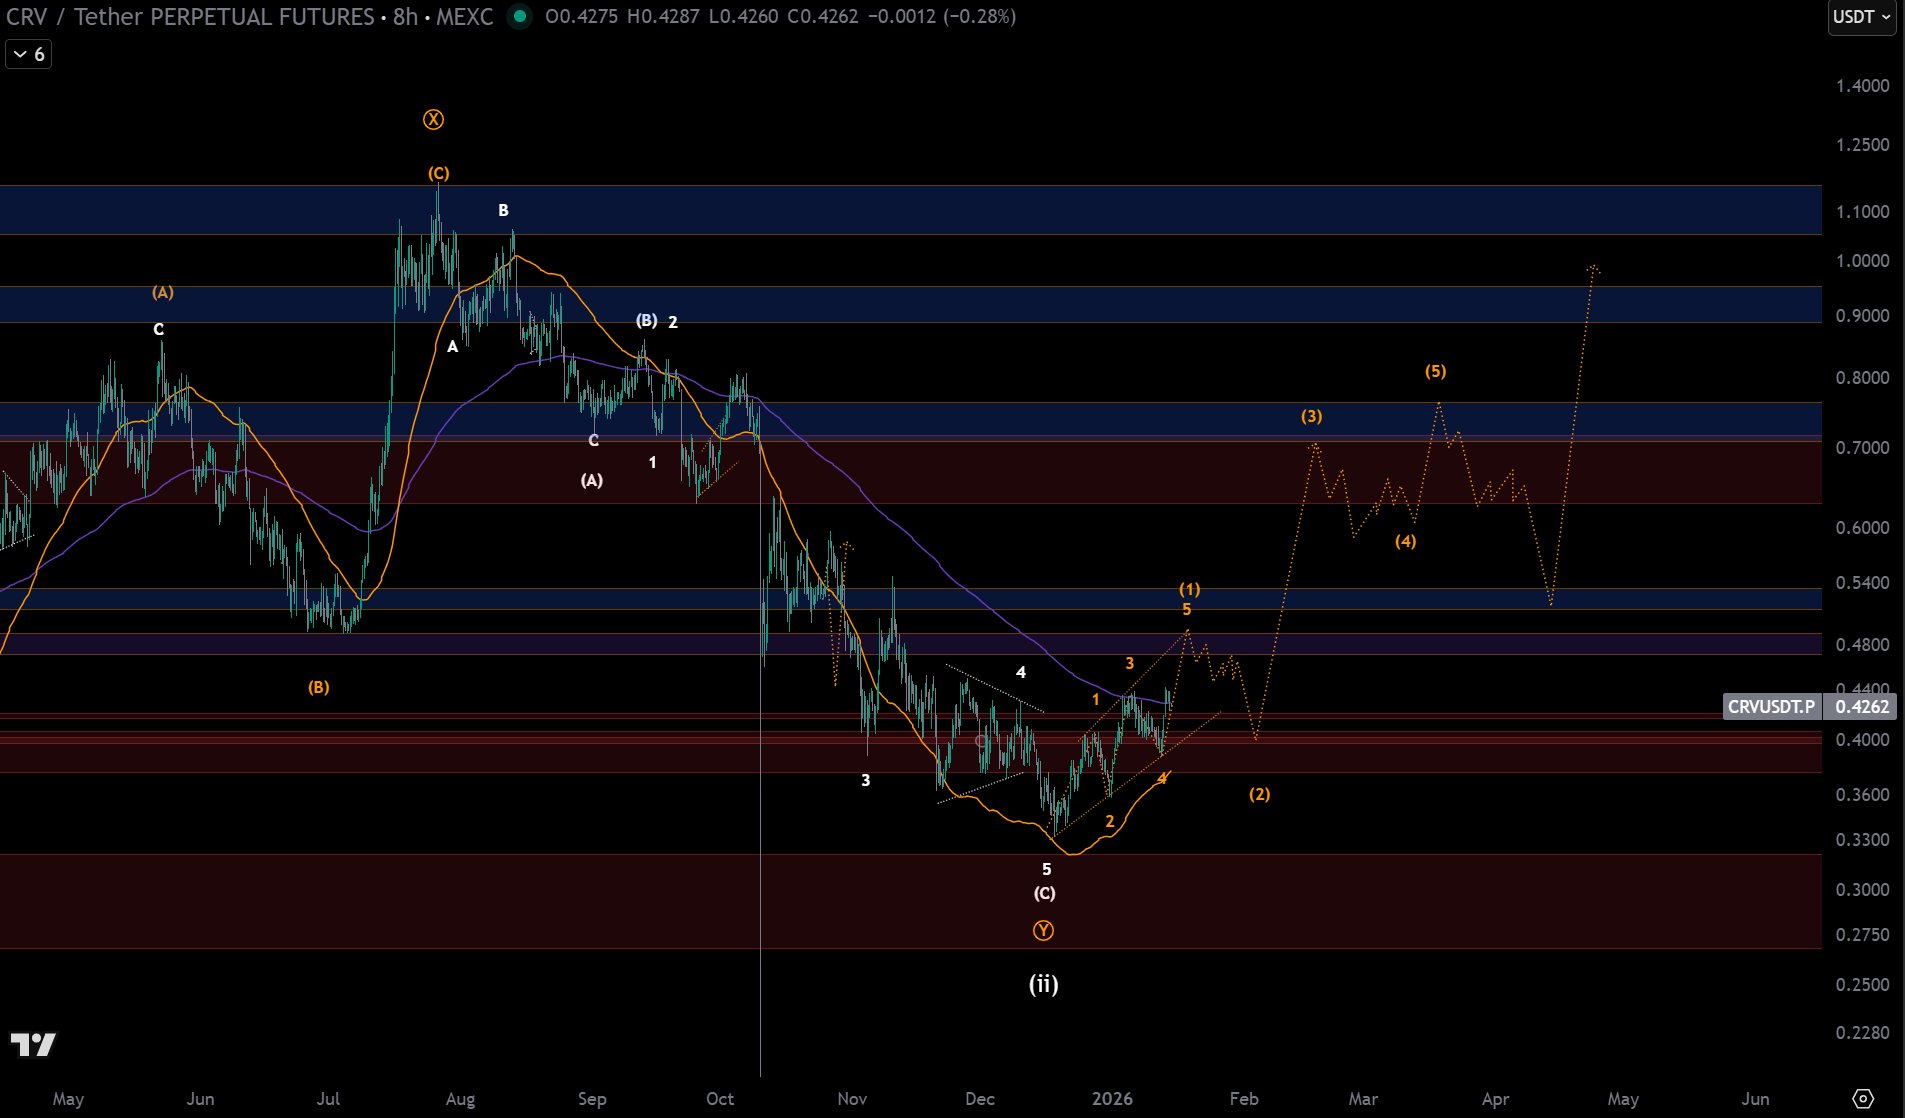Click the CRV / Tether PERPETUAL FUTURES title

point(190,17)
